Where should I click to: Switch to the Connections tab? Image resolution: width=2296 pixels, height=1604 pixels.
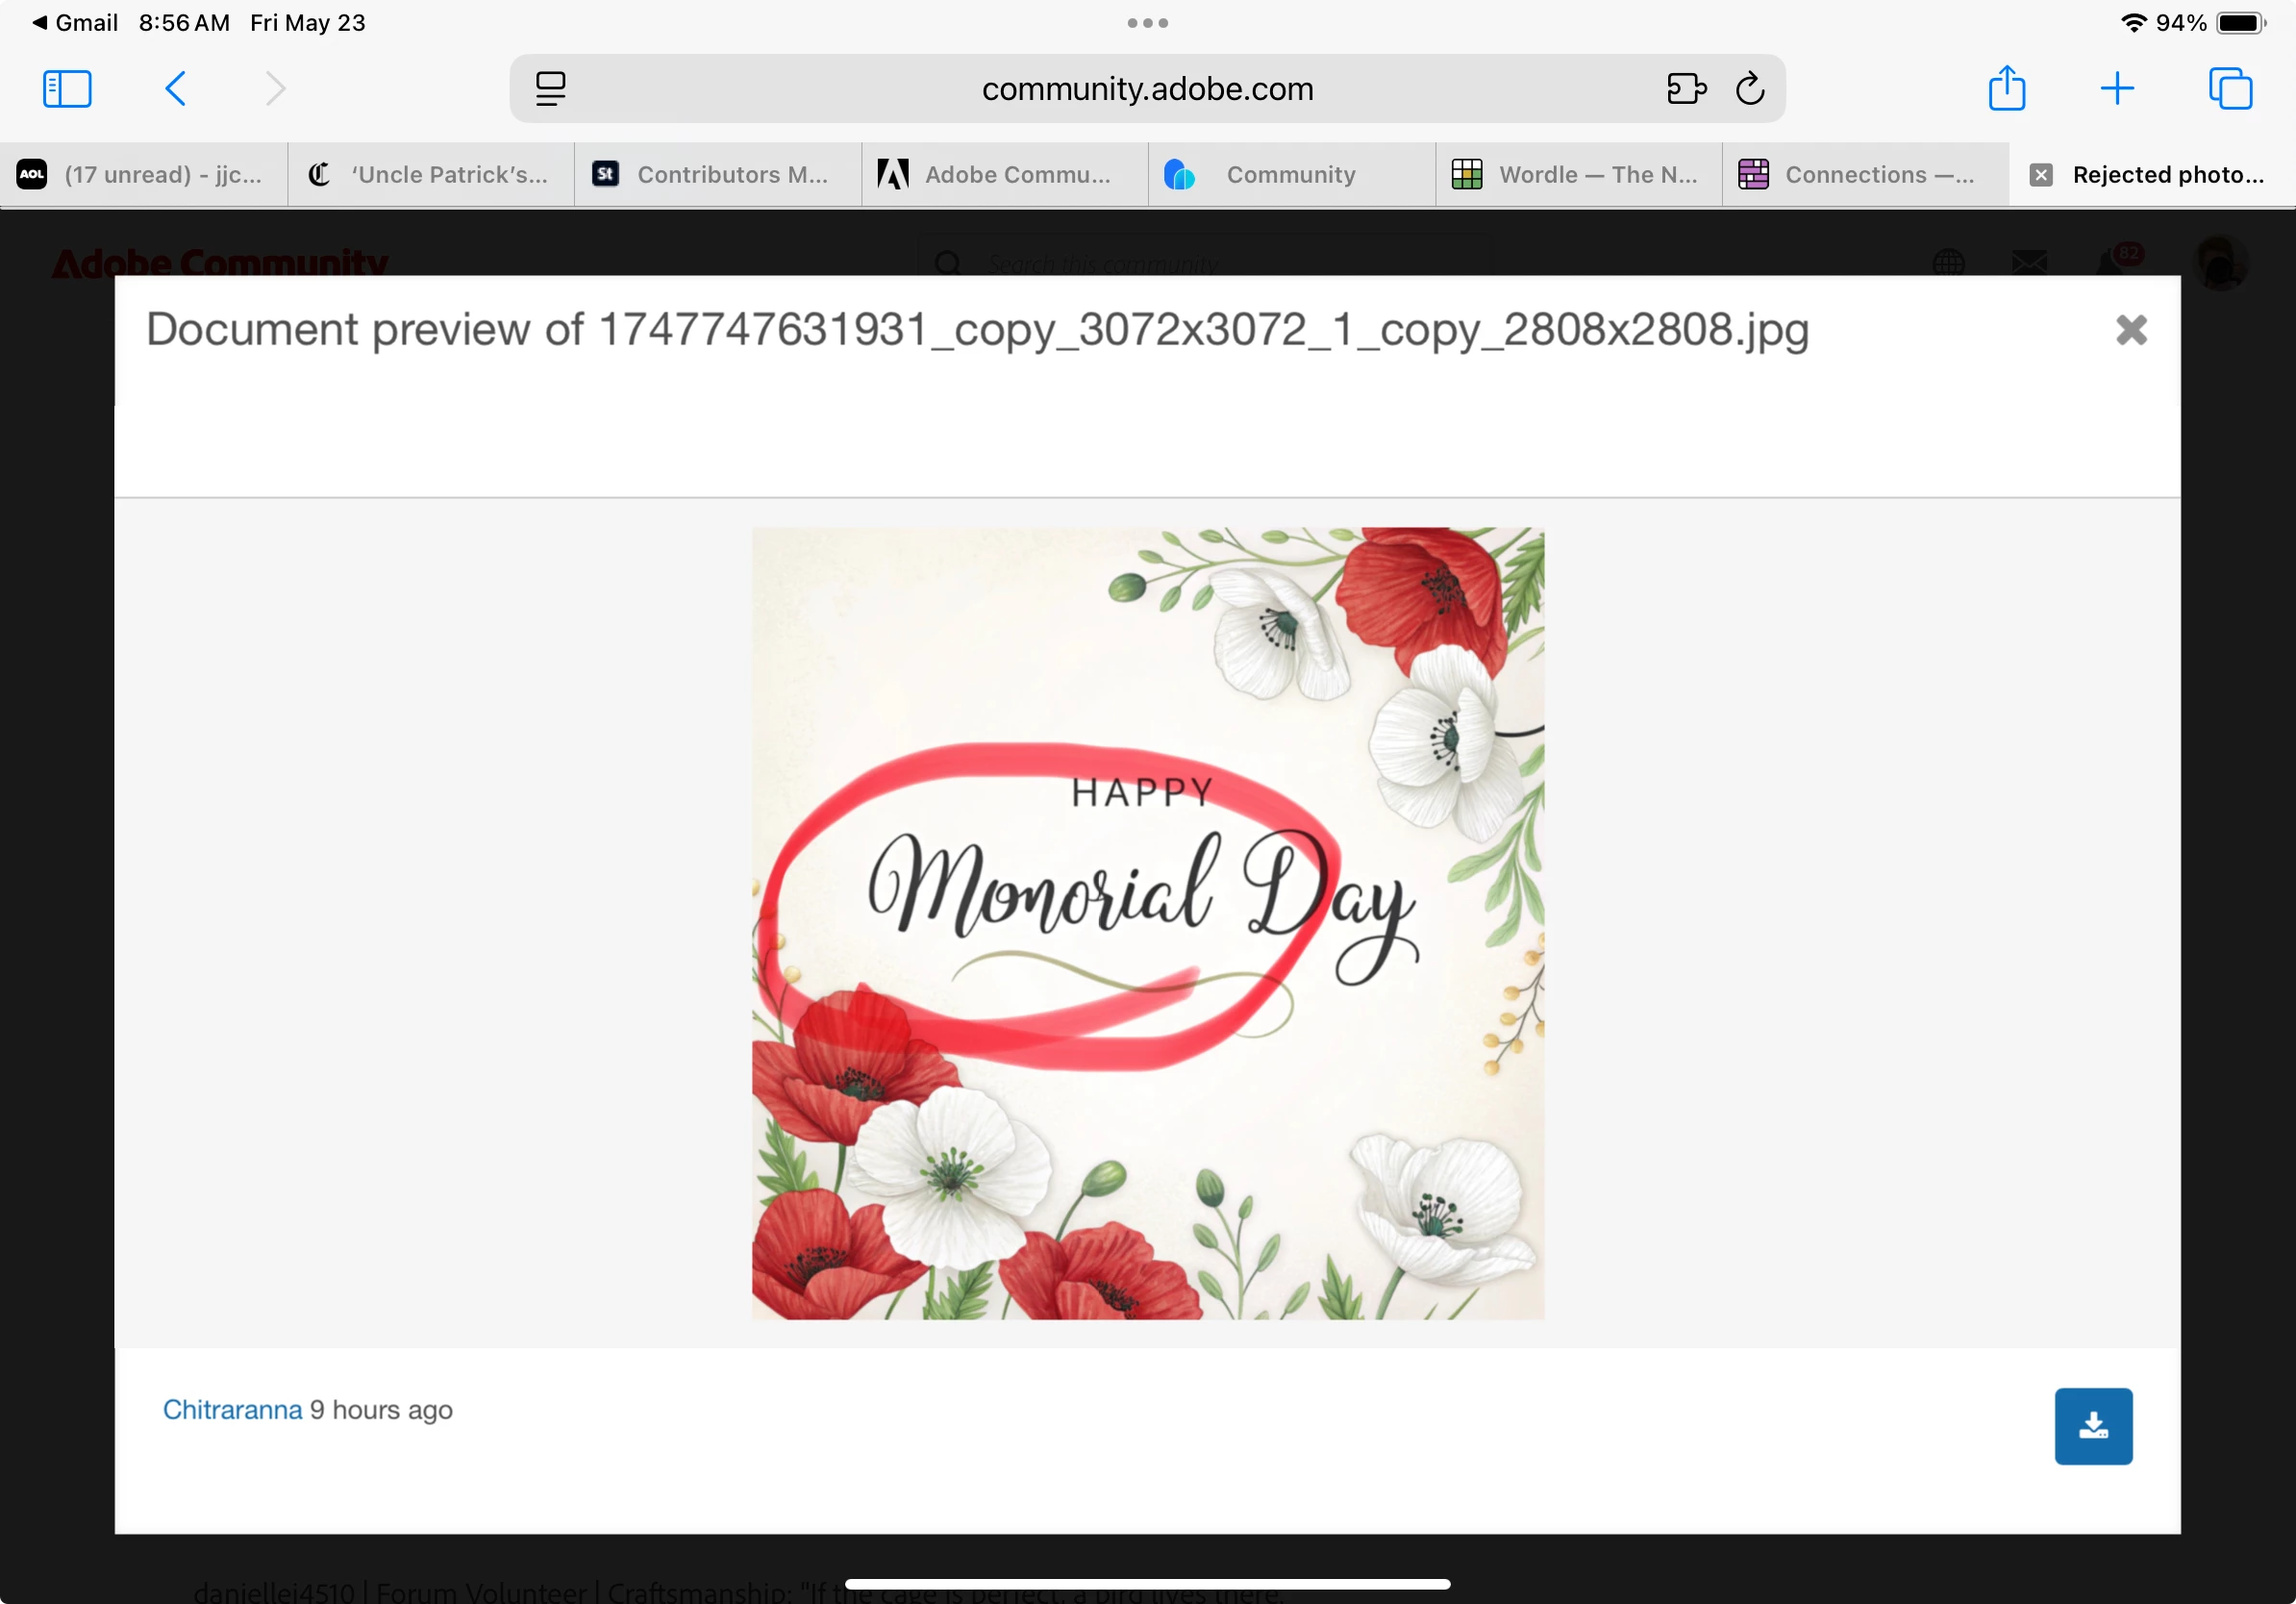point(1865,175)
